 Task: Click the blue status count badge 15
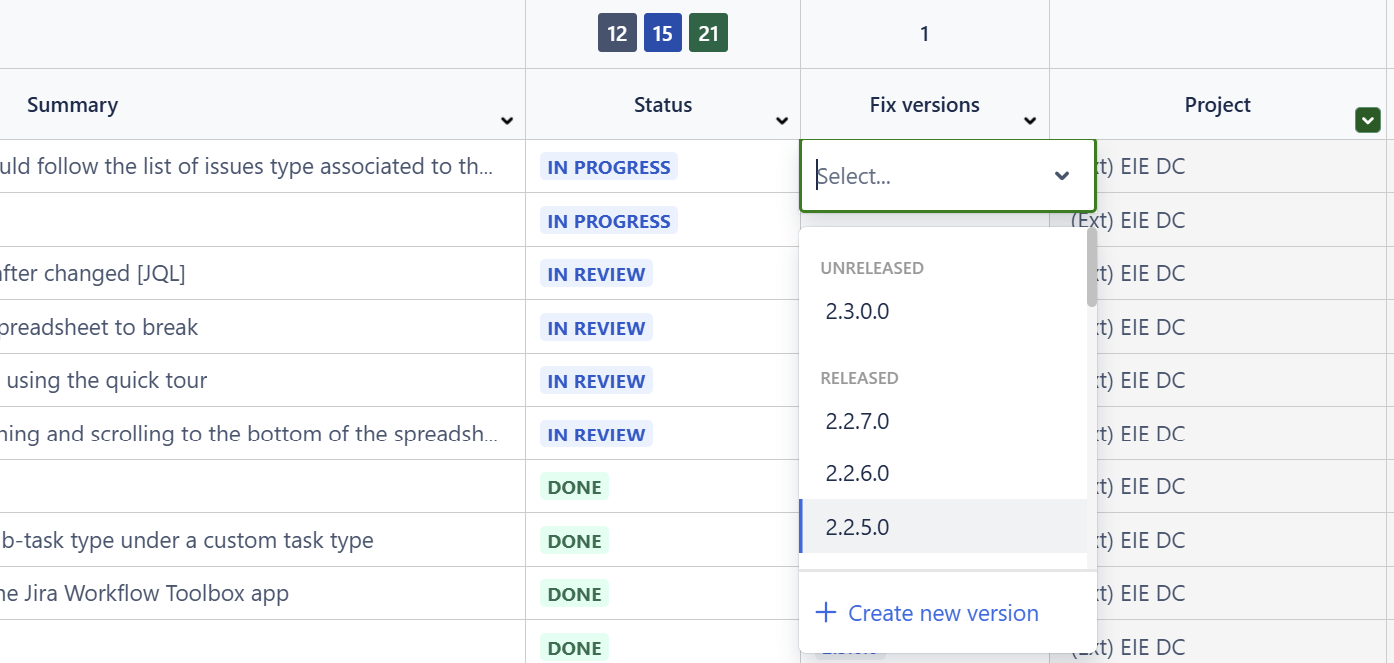click(662, 34)
